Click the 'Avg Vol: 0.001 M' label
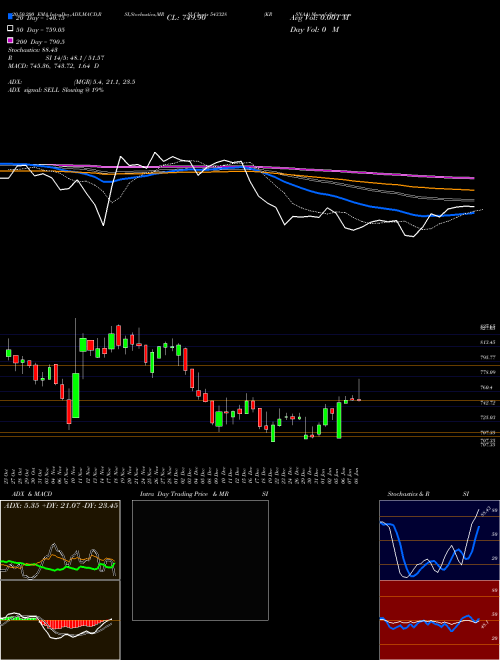Viewport: 500px width, 660px height. click(320, 18)
